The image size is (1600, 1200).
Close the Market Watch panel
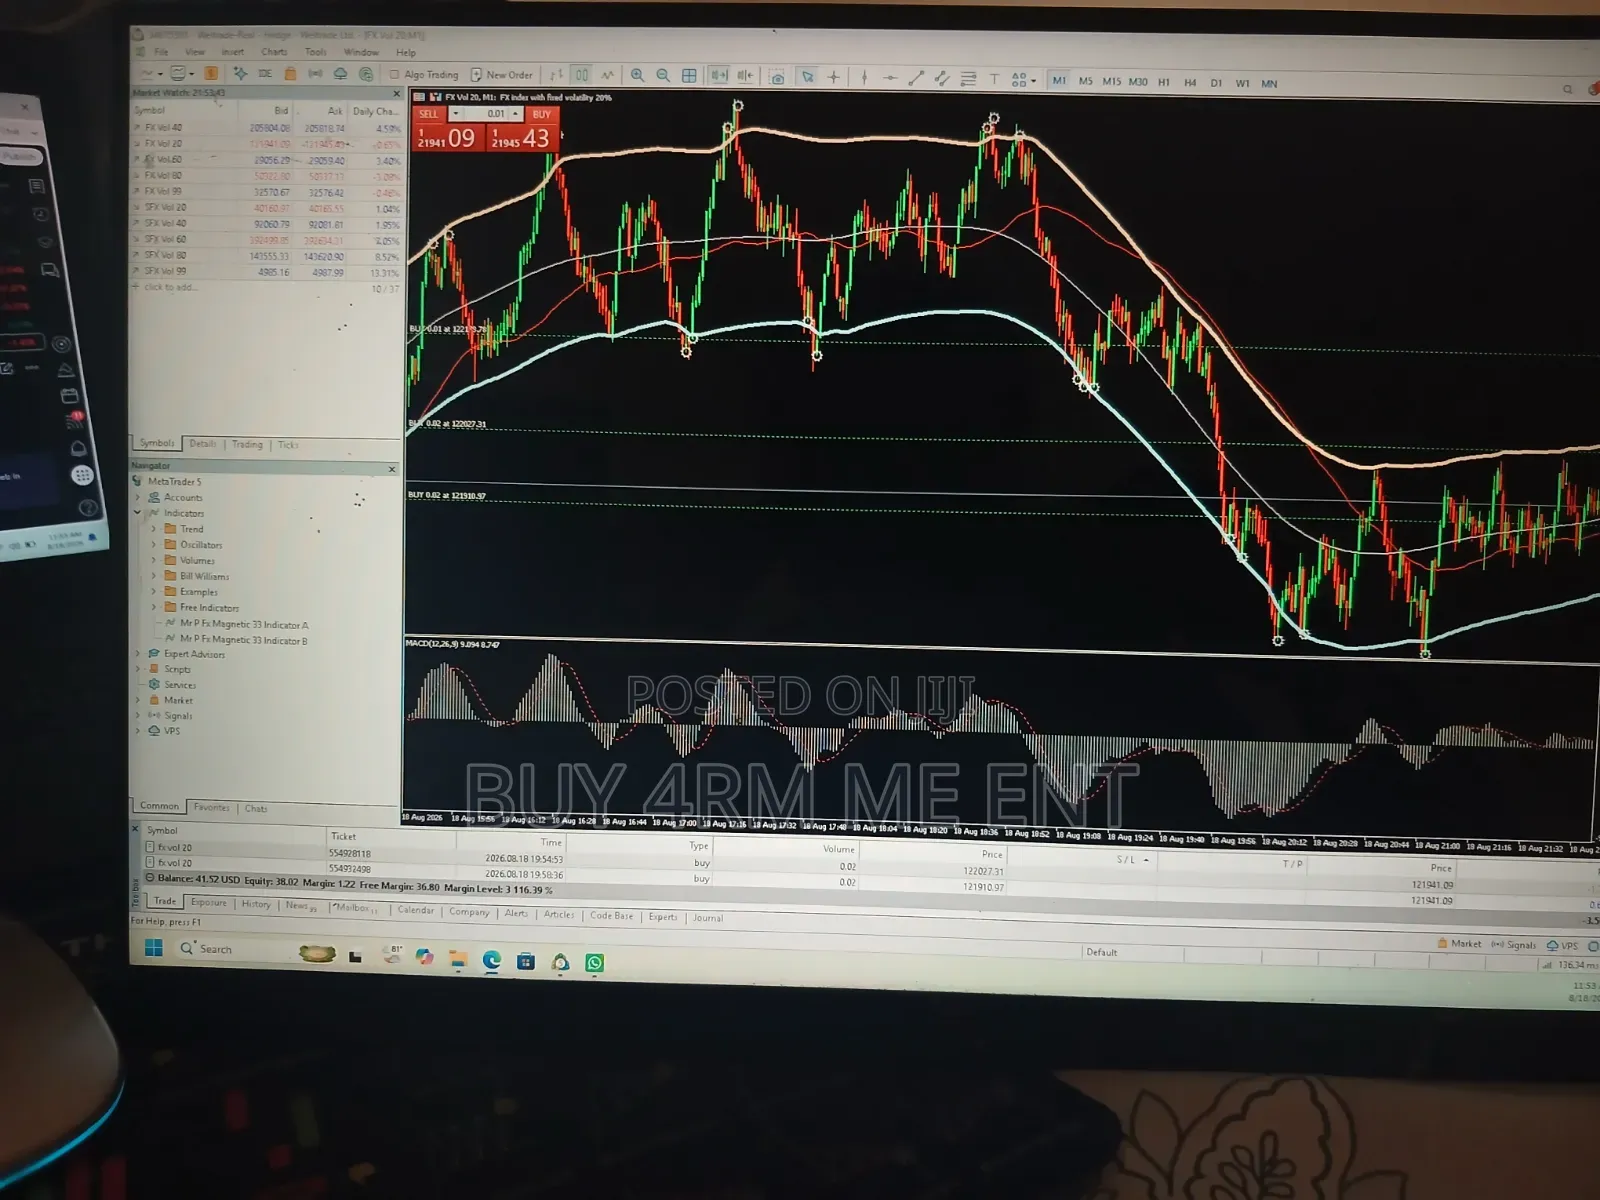(x=396, y=93)
